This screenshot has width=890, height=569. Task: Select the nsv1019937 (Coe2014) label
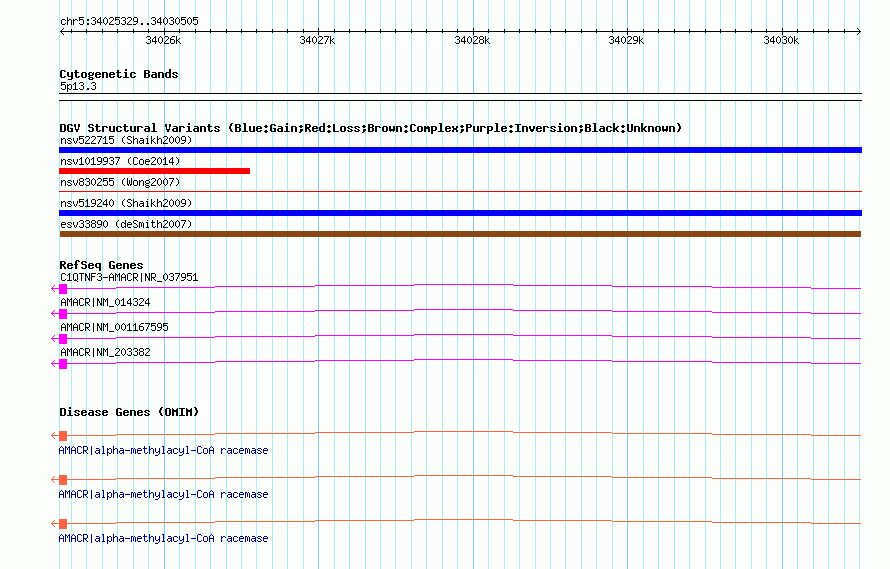point(120,161)
